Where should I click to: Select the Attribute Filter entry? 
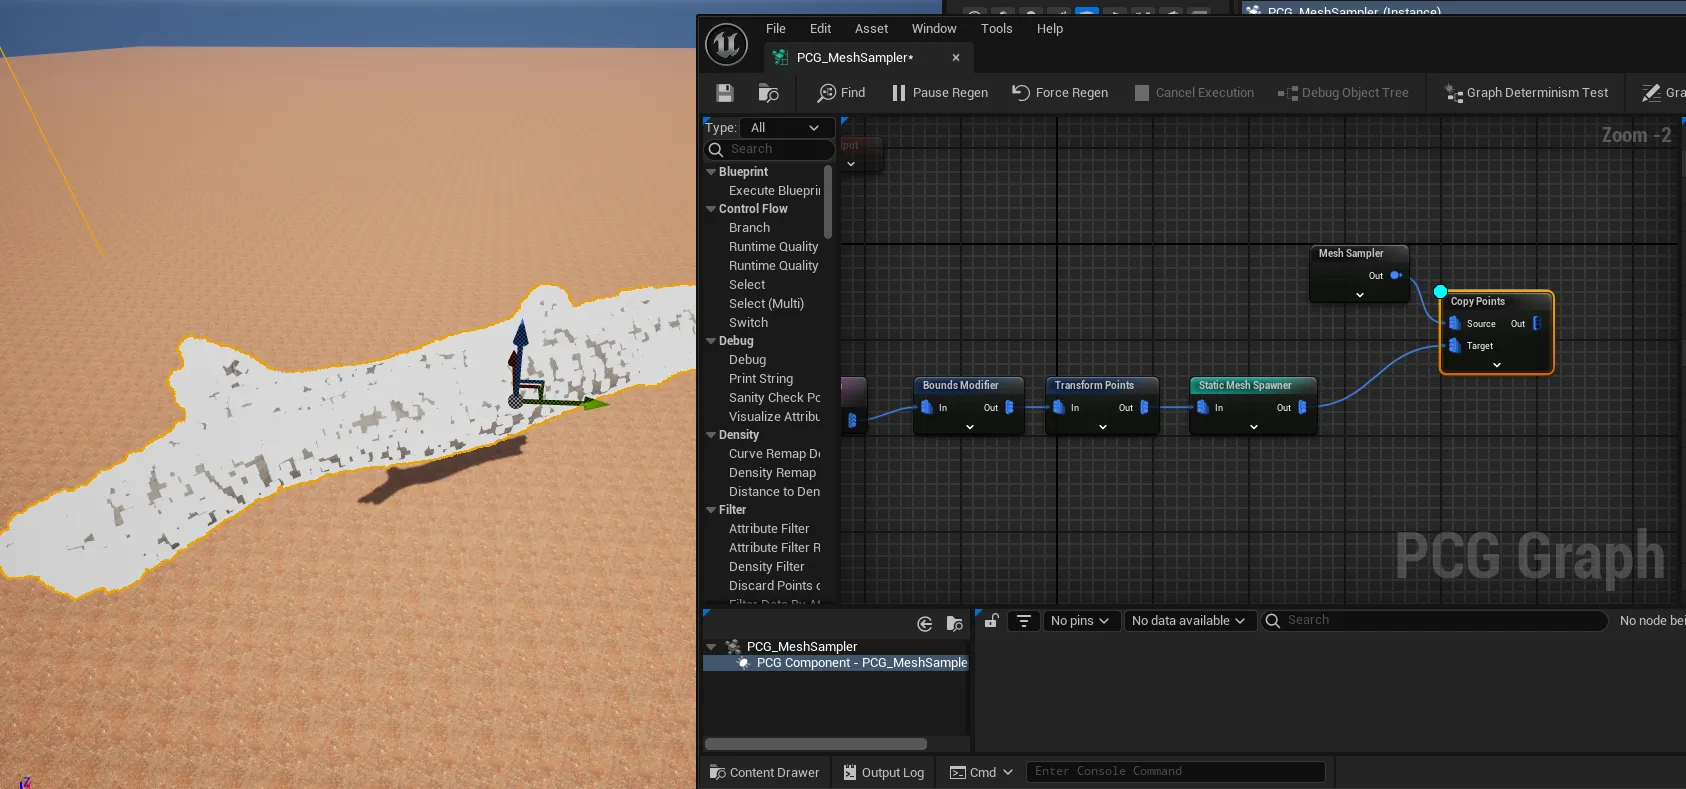pyautogui.click(x=769, y=529)
